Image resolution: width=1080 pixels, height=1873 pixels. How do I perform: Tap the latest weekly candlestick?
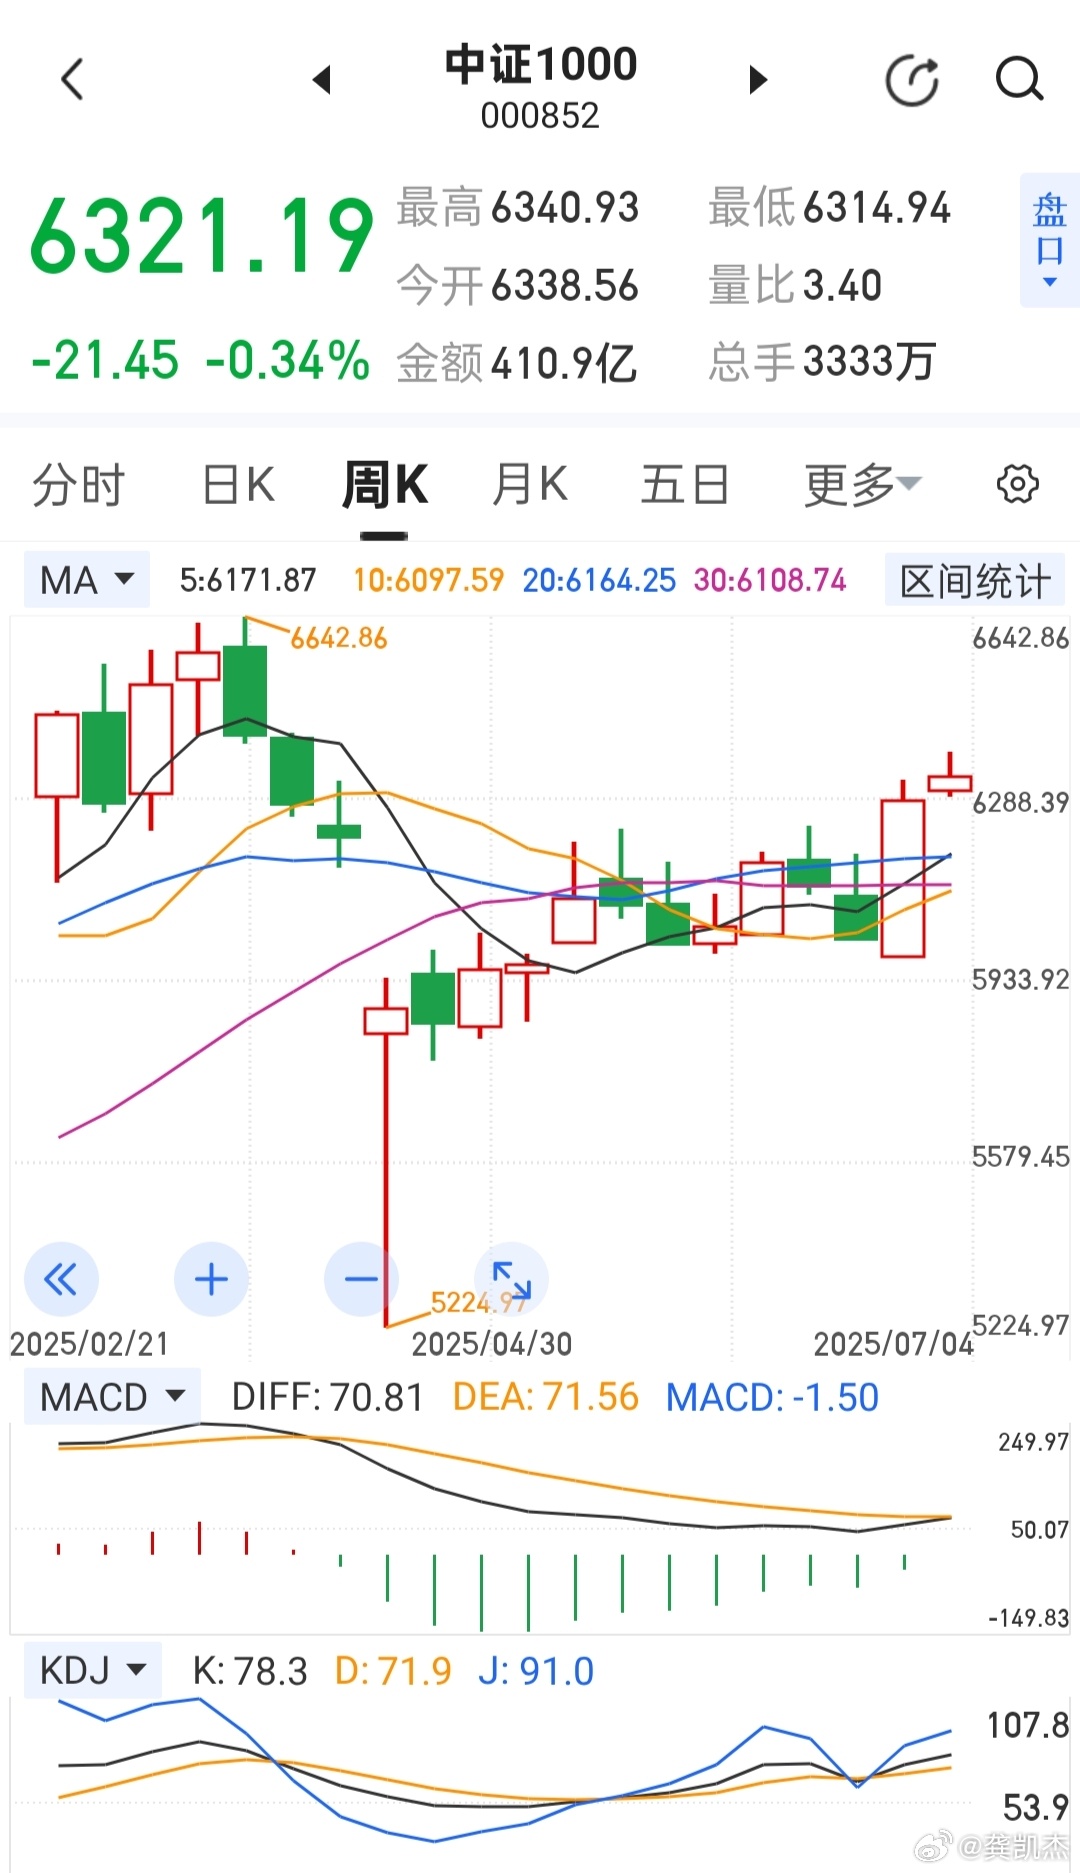950,782
